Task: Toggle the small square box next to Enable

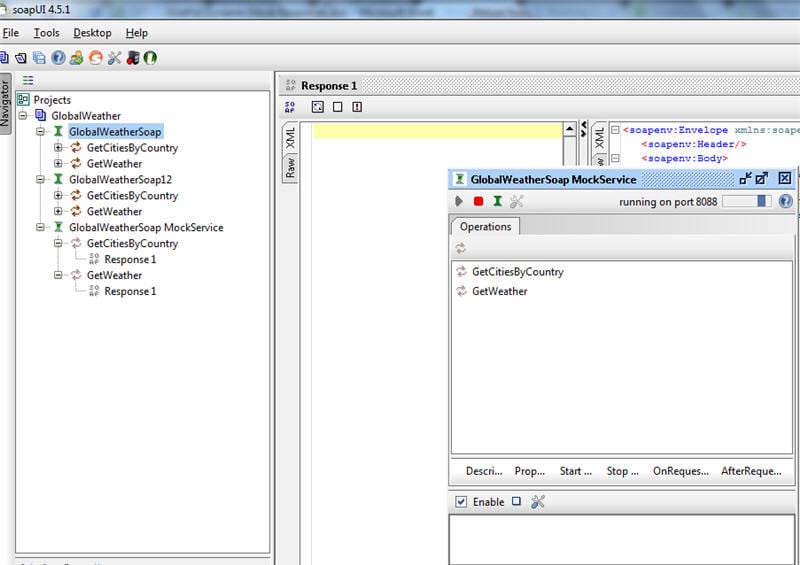Action: [516, 501]
